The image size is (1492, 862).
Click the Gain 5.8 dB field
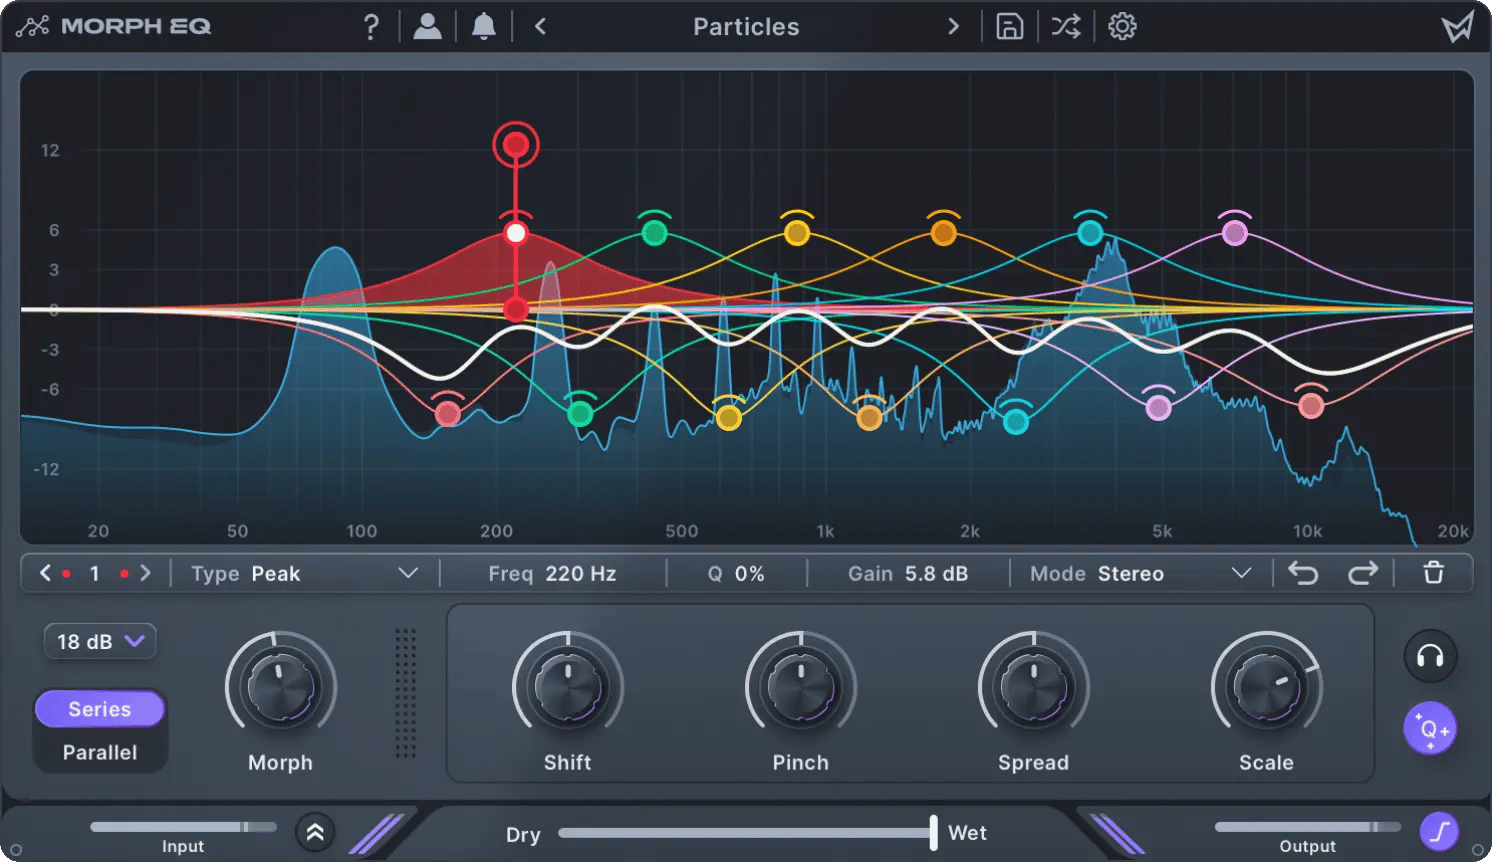click(x=908, y=573)
